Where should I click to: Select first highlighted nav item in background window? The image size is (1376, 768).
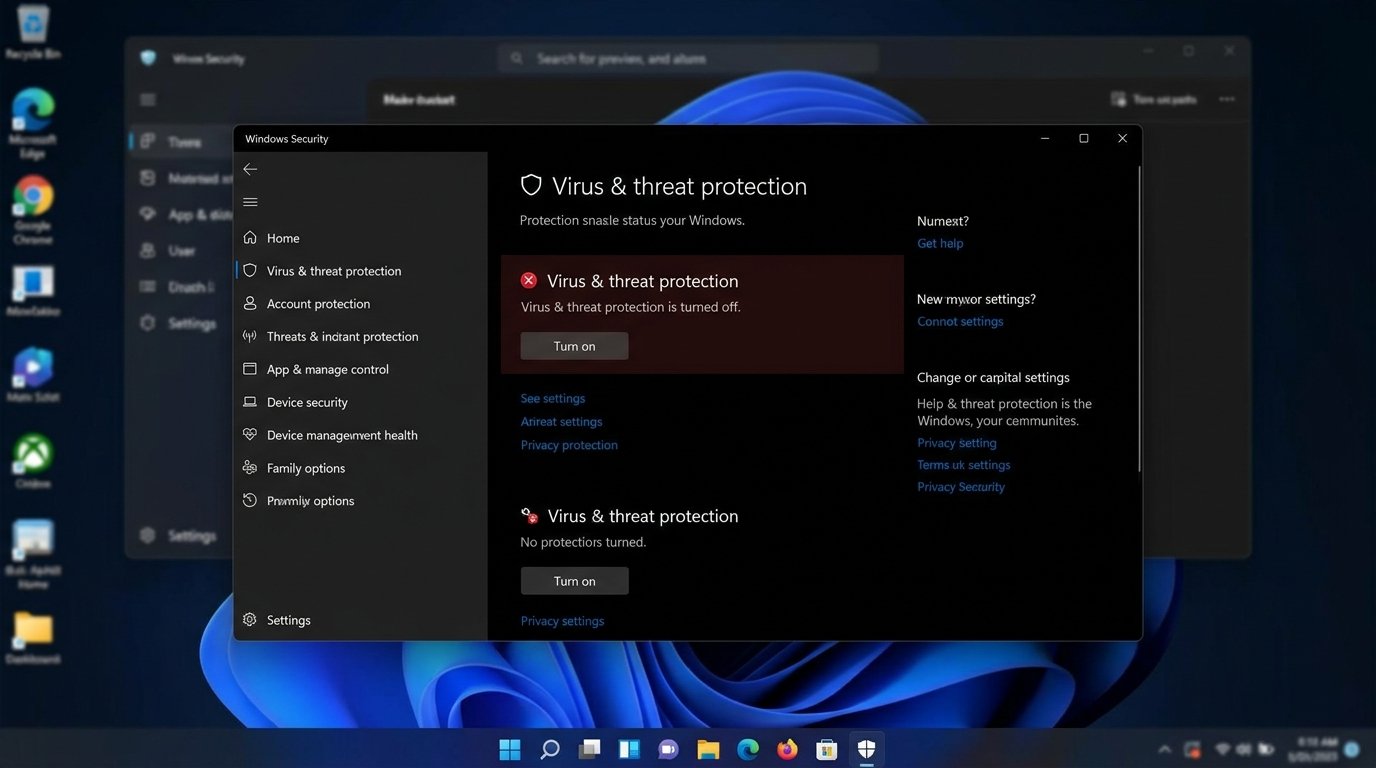178,142
